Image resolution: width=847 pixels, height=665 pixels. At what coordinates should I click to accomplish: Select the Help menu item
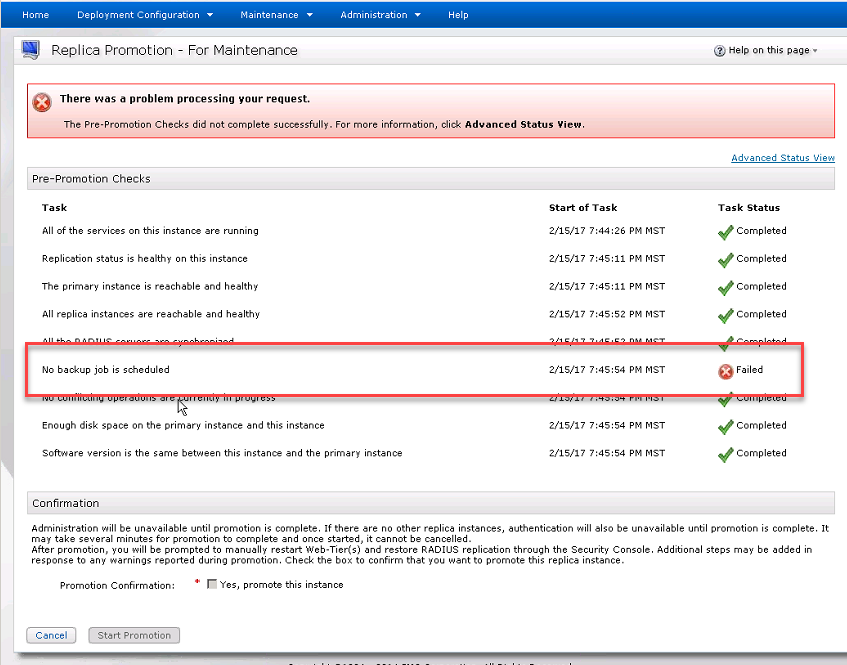tap(458, 15)
